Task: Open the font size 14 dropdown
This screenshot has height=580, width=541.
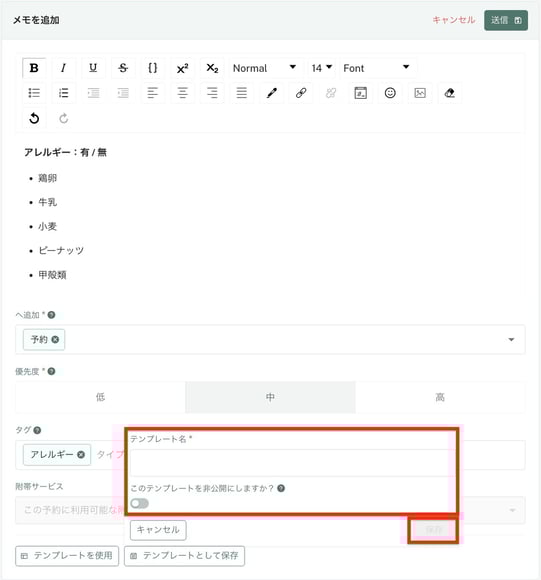Action: pos(322,68)
